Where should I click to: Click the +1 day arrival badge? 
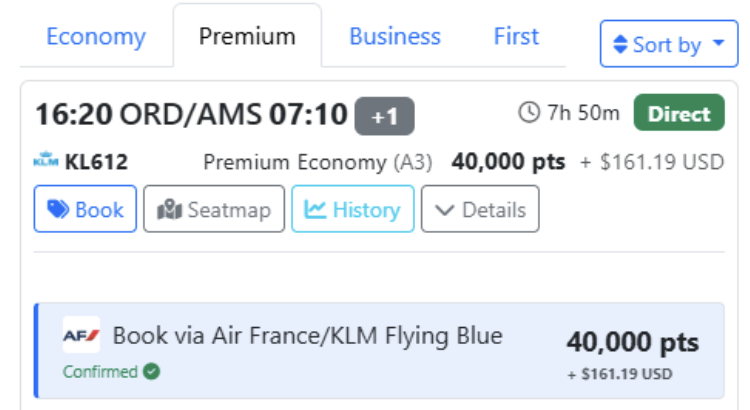click(384, 116)
